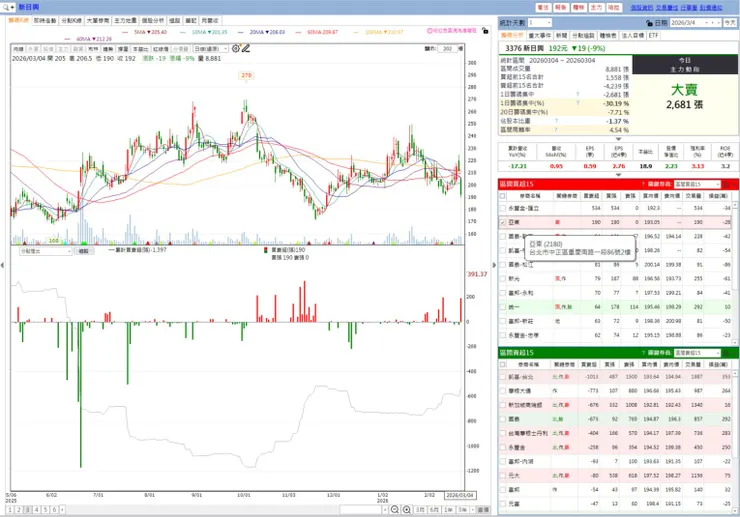The image size is (740, 517).
Task: Check the 摩根大通 row checkbox
Action: pos(503,391)
